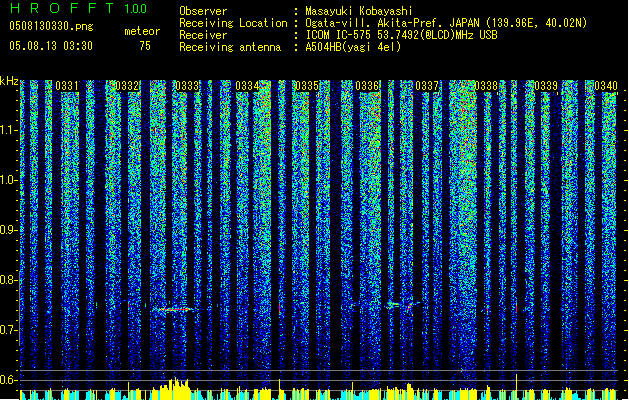Click the Receiver ICOM IC-575 line
Screen dimensions: 629x400
click(338, 35)
